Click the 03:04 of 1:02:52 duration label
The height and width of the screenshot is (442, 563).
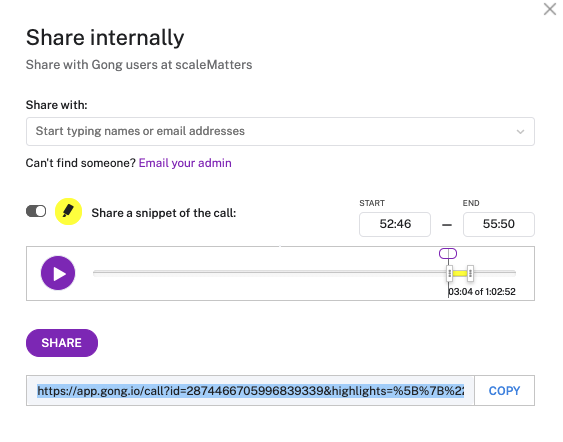[x=482, y=292]
